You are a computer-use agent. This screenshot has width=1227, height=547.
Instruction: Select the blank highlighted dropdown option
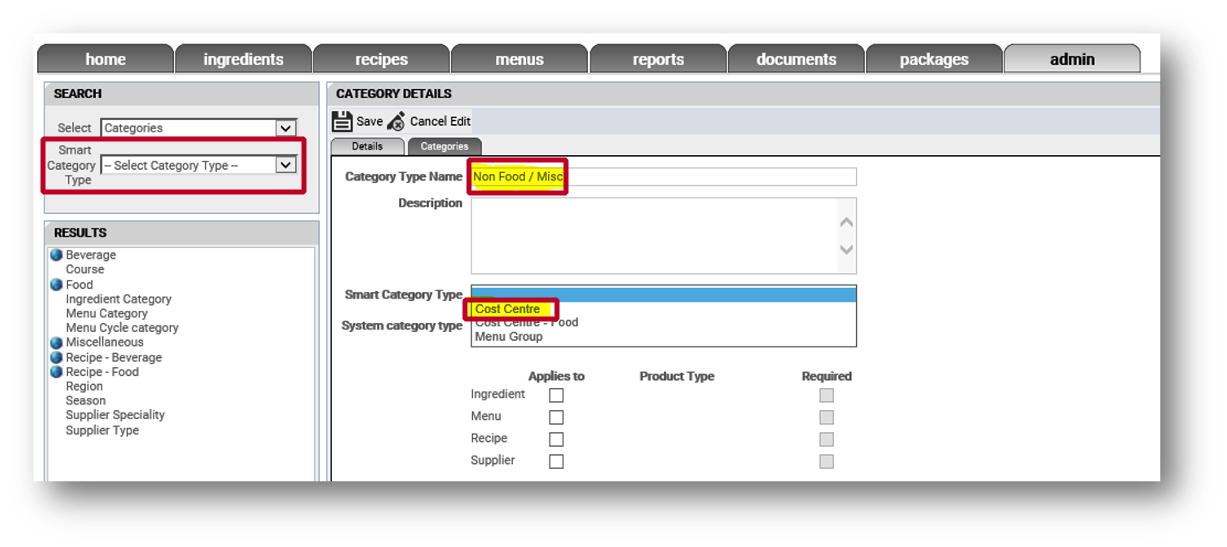[x=664, y=295]
